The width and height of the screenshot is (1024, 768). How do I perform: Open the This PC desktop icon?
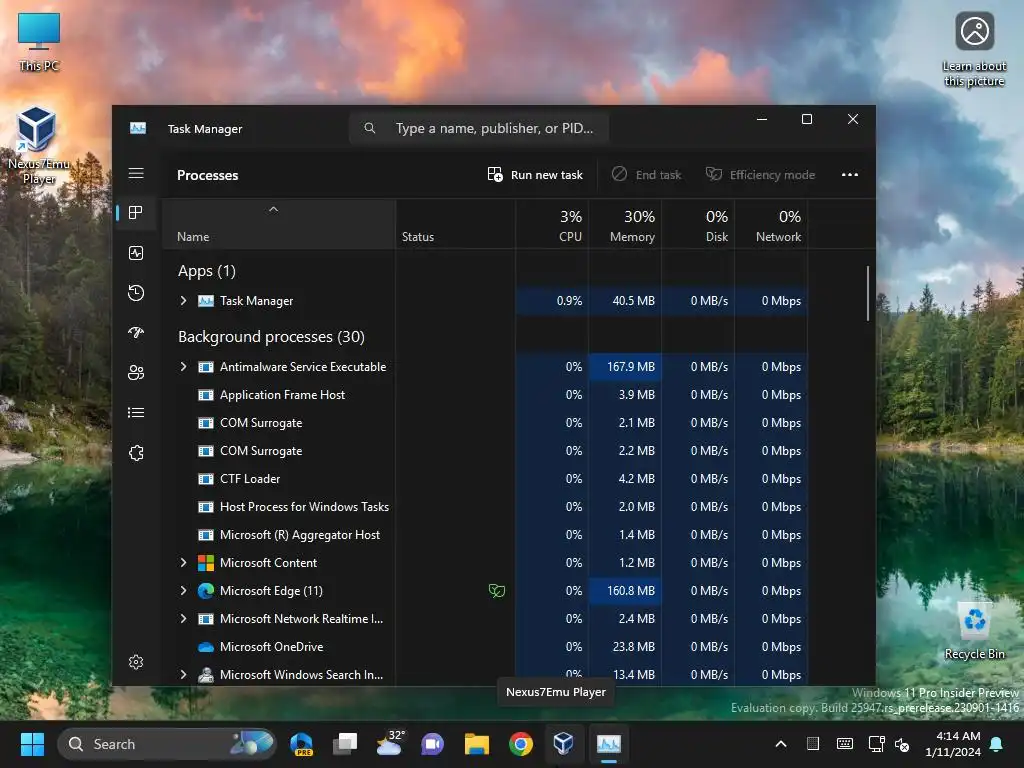(x=39, y=41)
